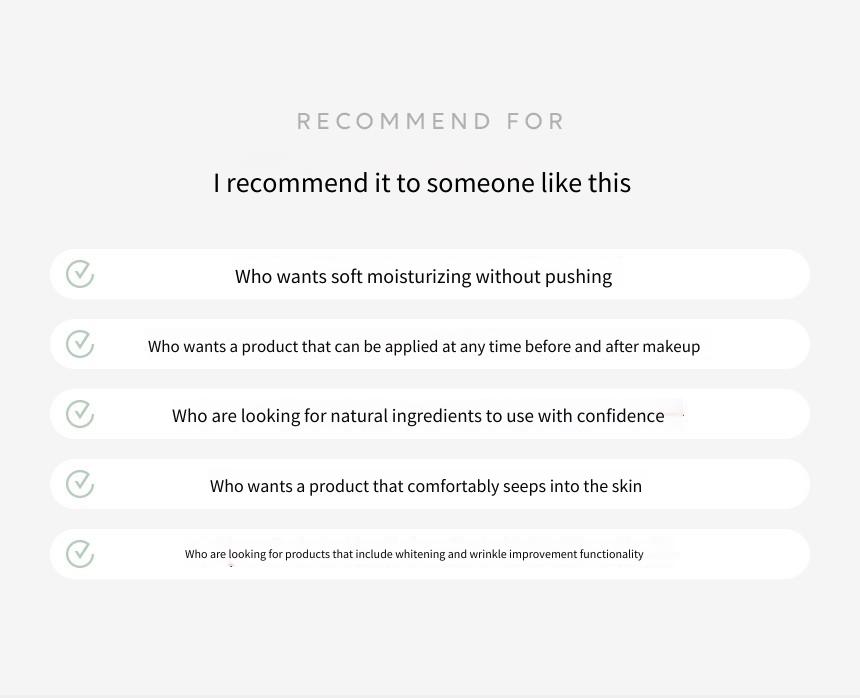Click text 'Who wants soft moisturizing without pushing'
This screenshot has width=860, height=698.
[x=423, y=277]
